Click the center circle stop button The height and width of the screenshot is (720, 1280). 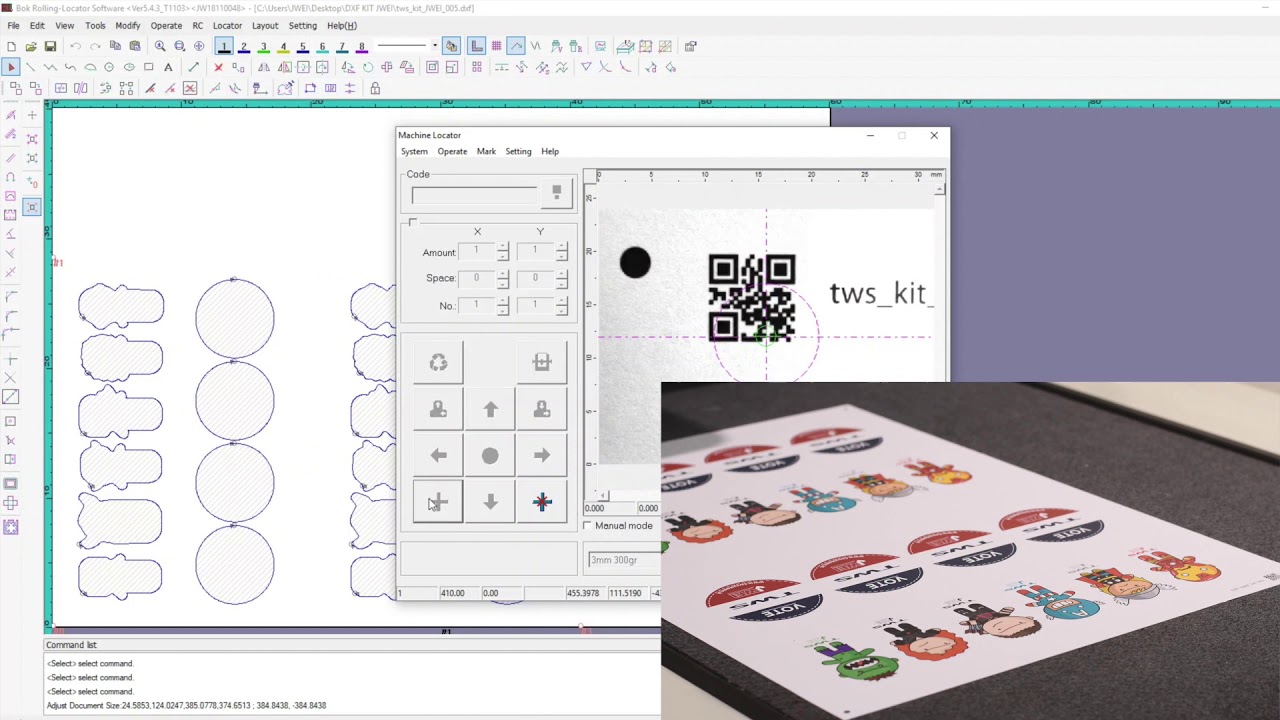click(x=490, y=456)
